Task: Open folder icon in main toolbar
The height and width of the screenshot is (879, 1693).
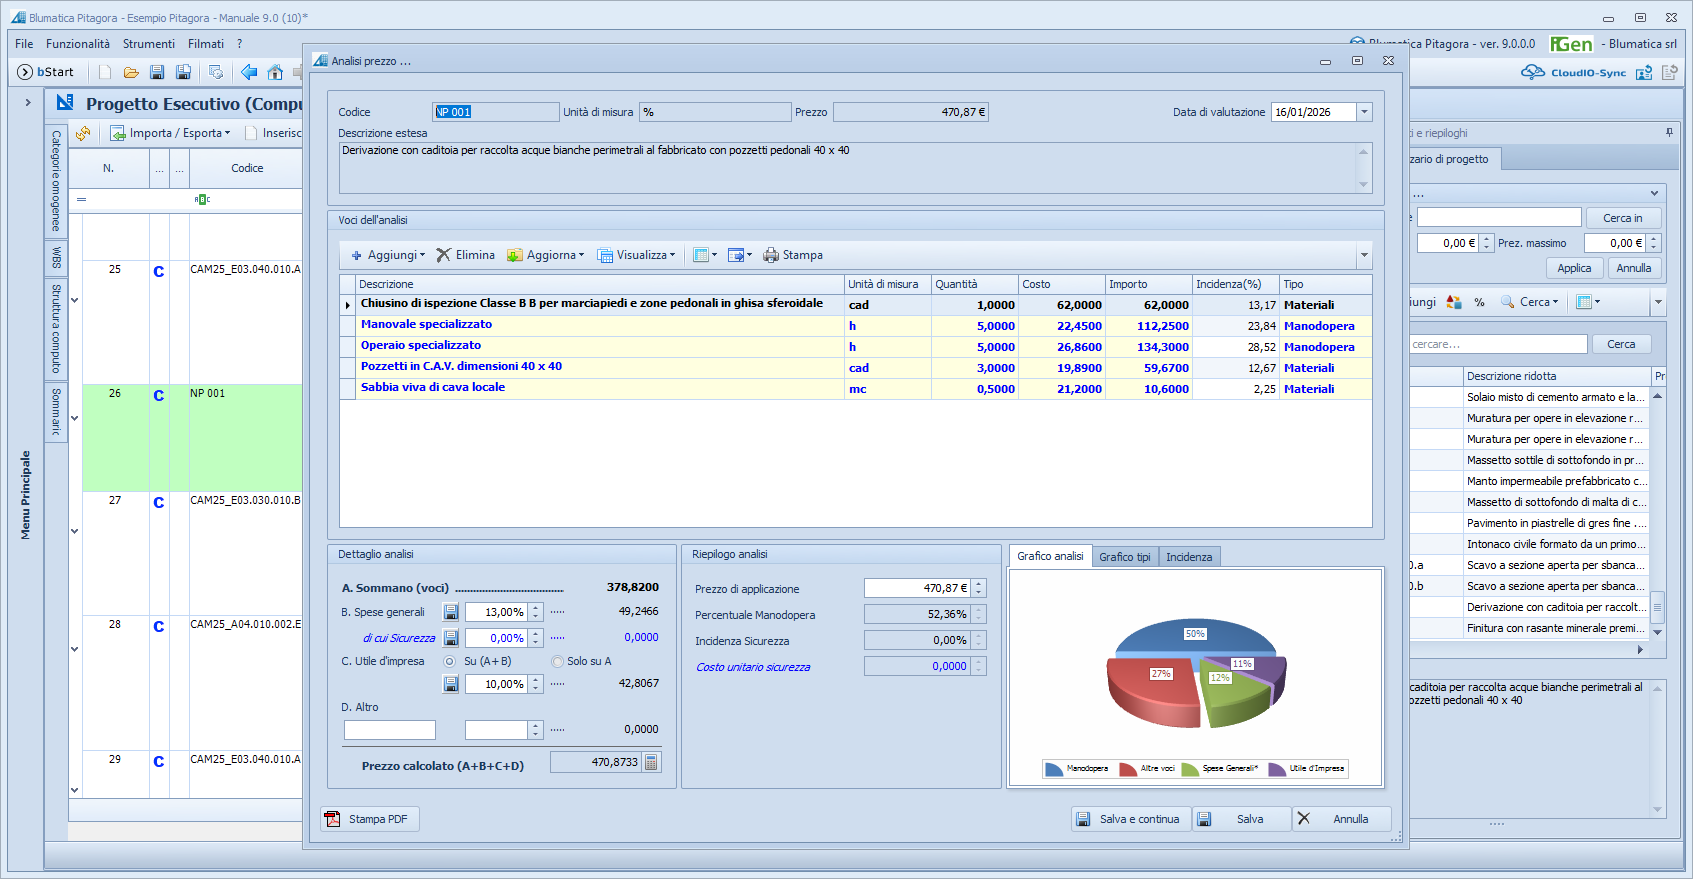Action: [x=131, y=72]
